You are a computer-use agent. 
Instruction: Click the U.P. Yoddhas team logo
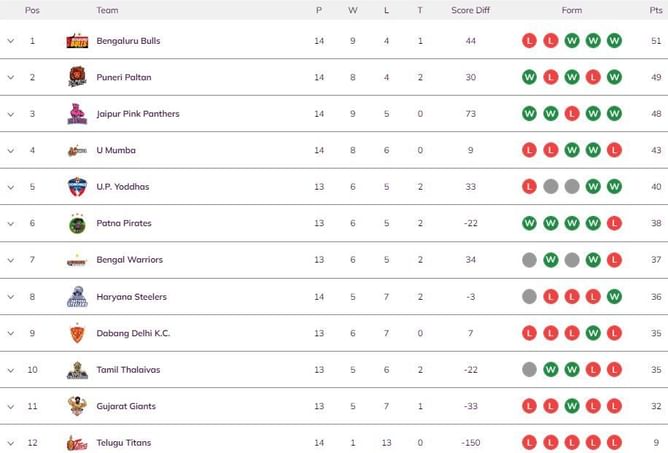point(77,187)
